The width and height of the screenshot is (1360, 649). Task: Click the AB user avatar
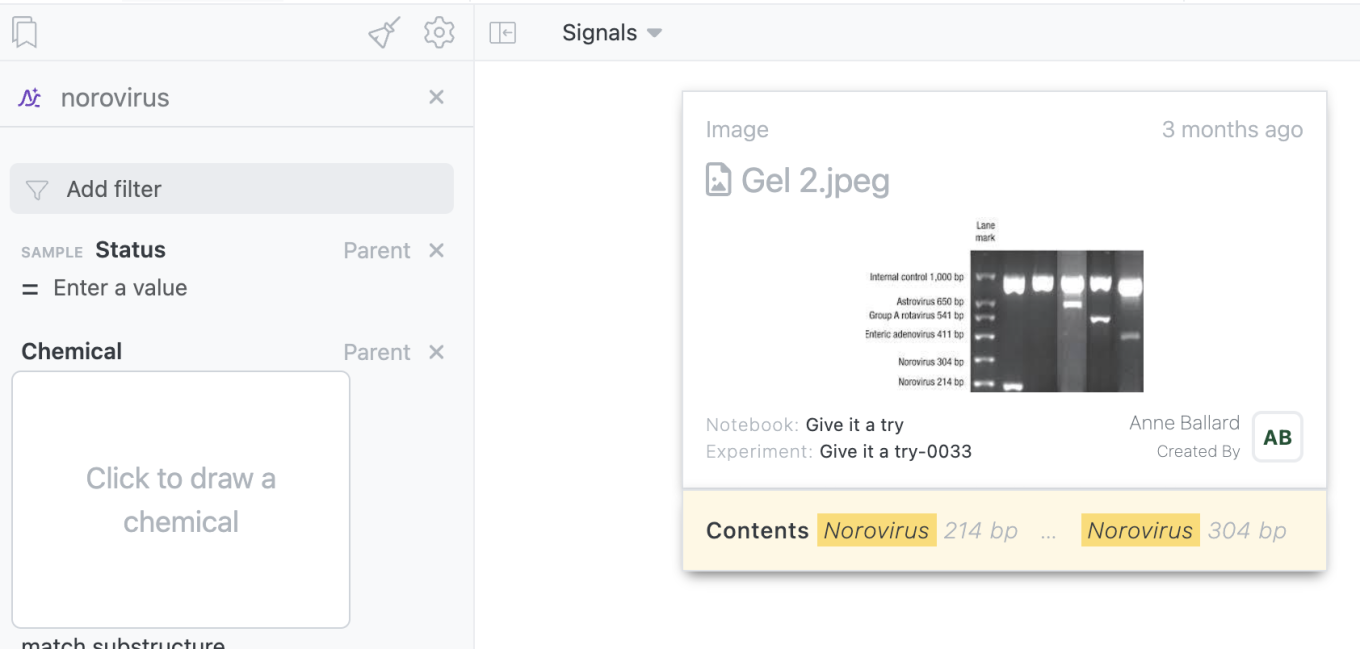click(1277, 437)
